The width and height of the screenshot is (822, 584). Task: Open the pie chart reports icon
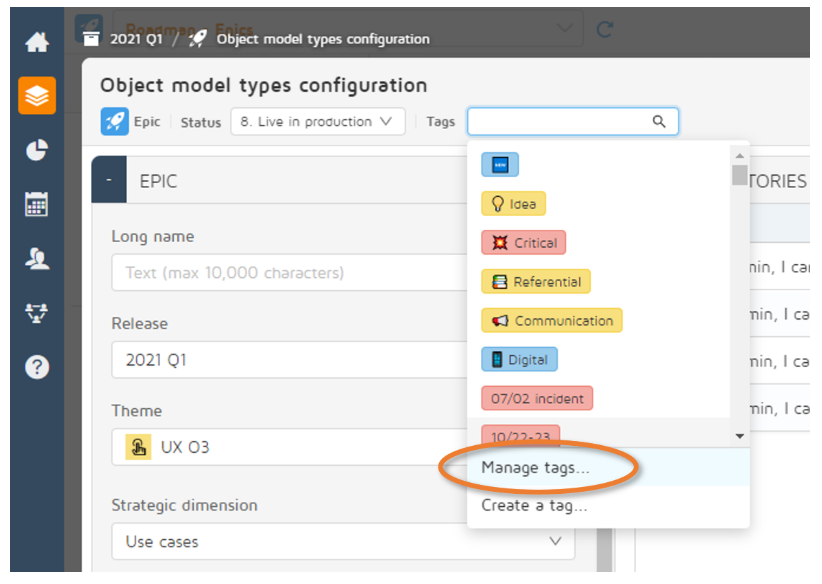click(x=37, y=150)
